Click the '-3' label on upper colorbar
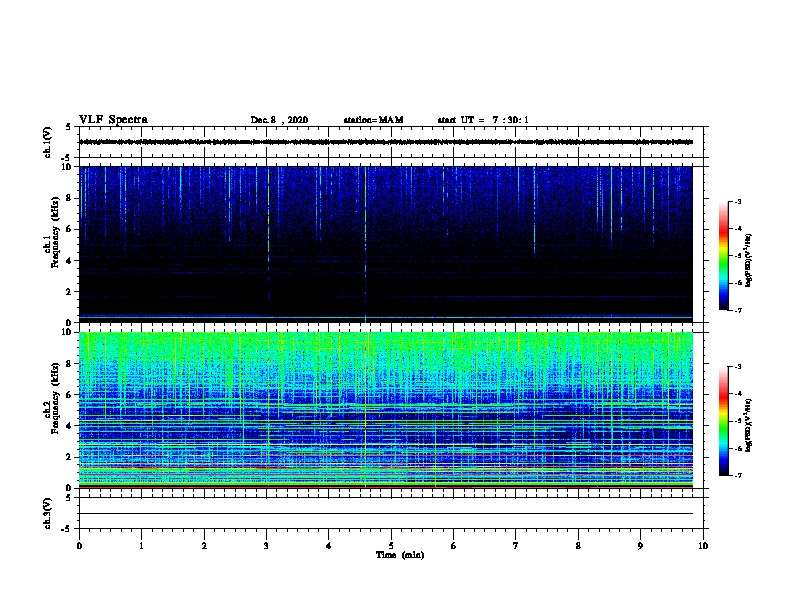Image resolution: width=792 pixels, height=612 pixels. tap(738, 201)
